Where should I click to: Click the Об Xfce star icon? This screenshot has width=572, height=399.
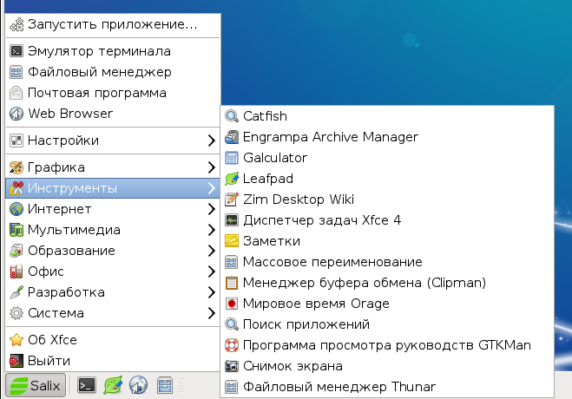[x=16, y=340]
